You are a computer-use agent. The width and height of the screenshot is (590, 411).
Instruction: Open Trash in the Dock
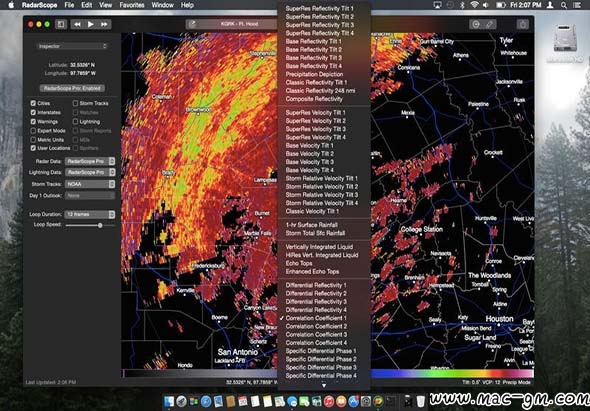421,401
